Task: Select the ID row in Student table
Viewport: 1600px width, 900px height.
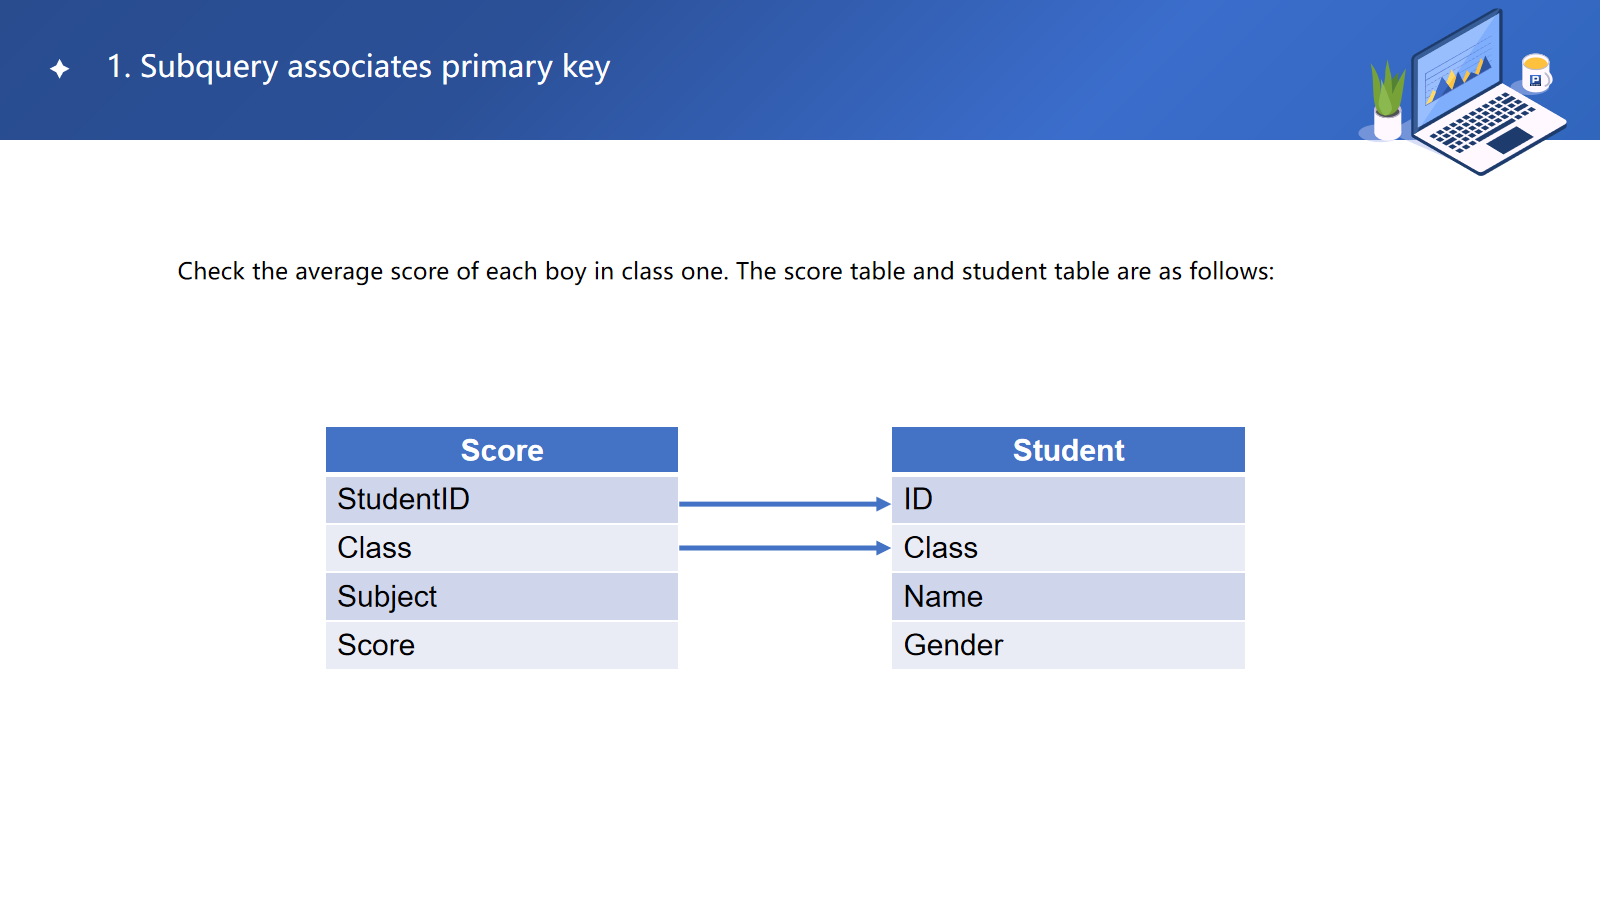Action: tap(1068, 499)
